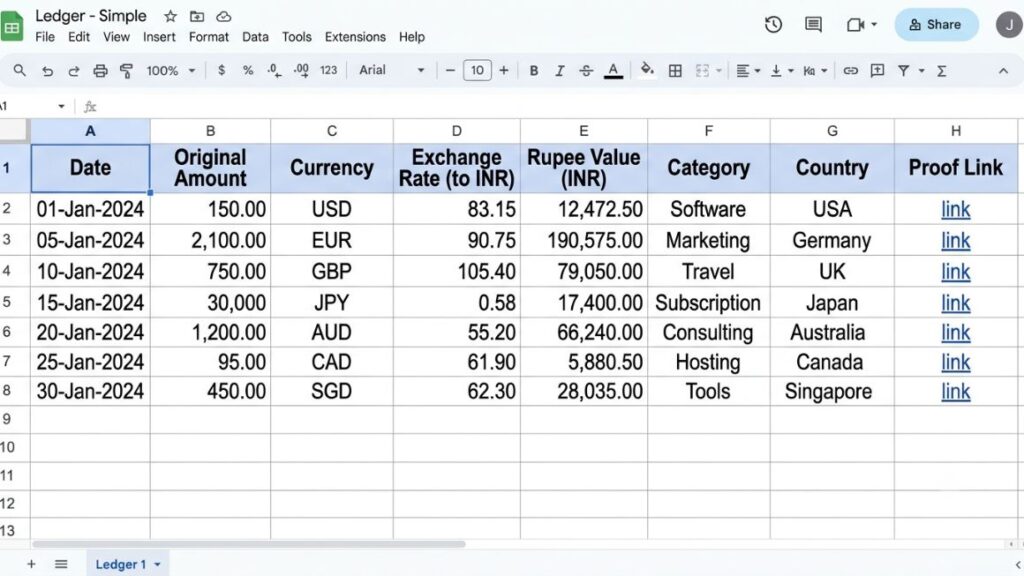Collapse the menus with the chevron
1024x576 pixels.
tap(1003, 71)
